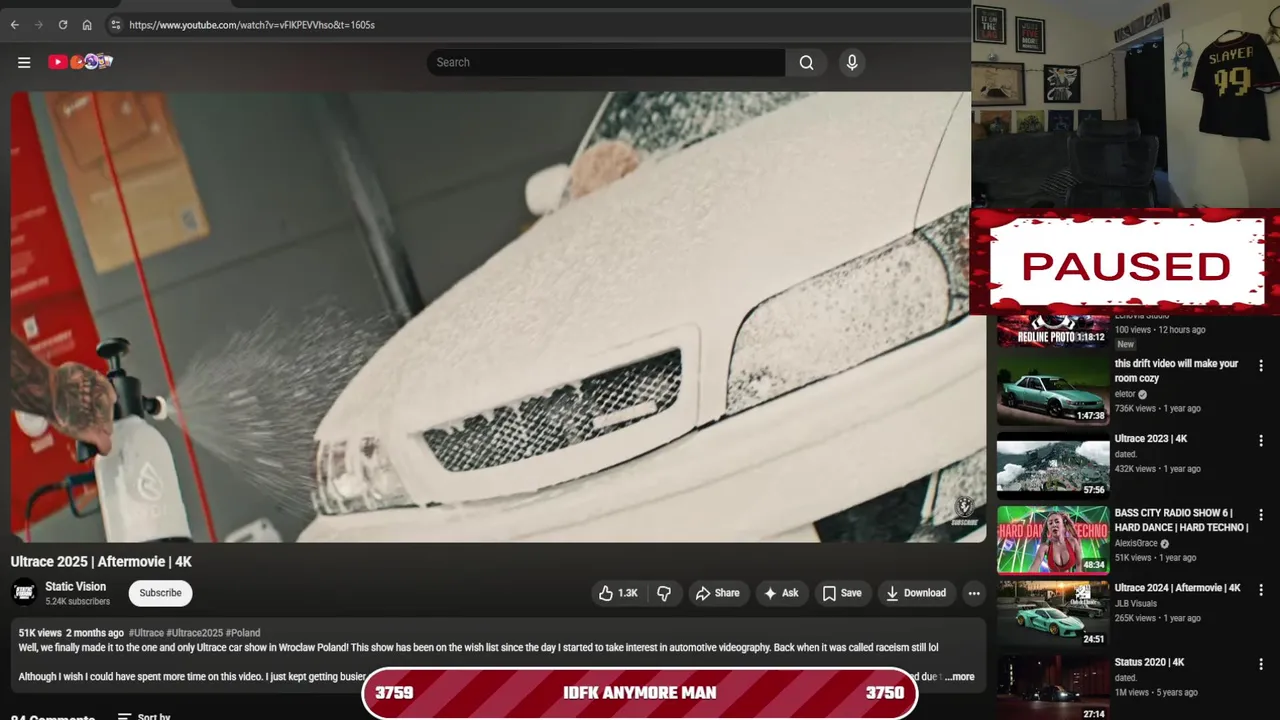Open options menu for Bass City Radio
This screenshot has height=720, width=1280.
click(x=1261, y=515)
